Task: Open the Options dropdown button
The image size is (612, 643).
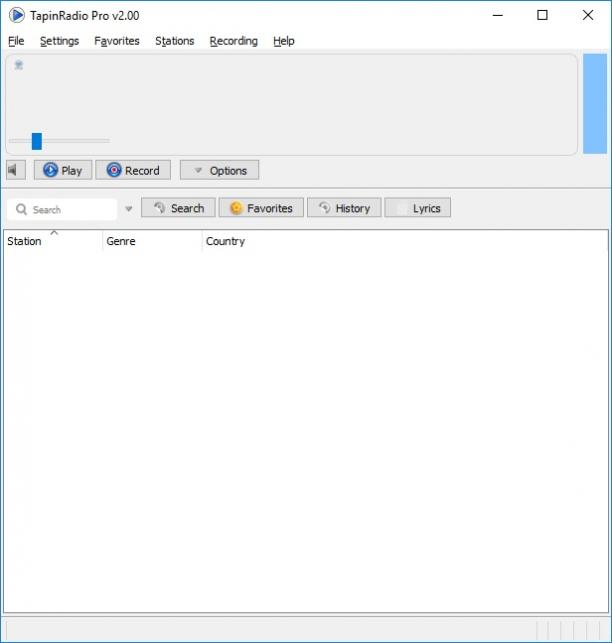Action: 219,170
